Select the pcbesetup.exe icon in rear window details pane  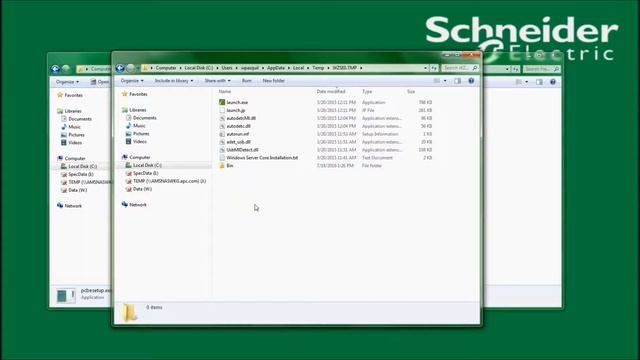66,296
